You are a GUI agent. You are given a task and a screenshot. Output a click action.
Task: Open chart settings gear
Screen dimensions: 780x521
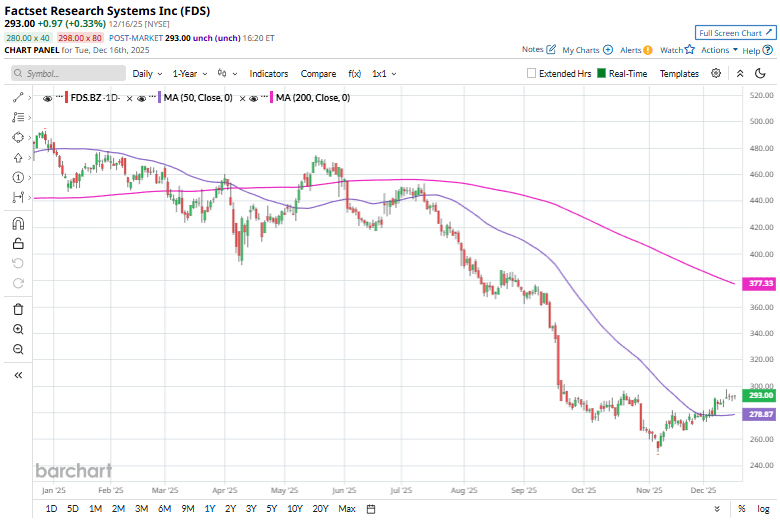(x=716, y=73)
